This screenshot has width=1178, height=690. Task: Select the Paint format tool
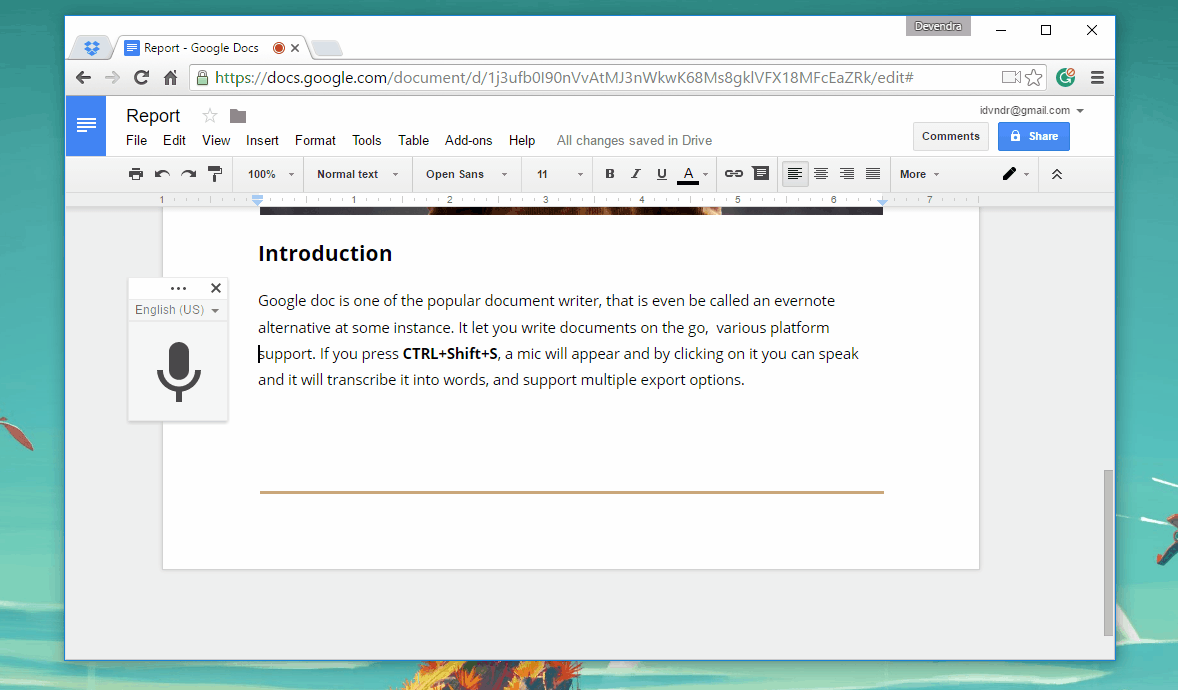coord(215,174)
